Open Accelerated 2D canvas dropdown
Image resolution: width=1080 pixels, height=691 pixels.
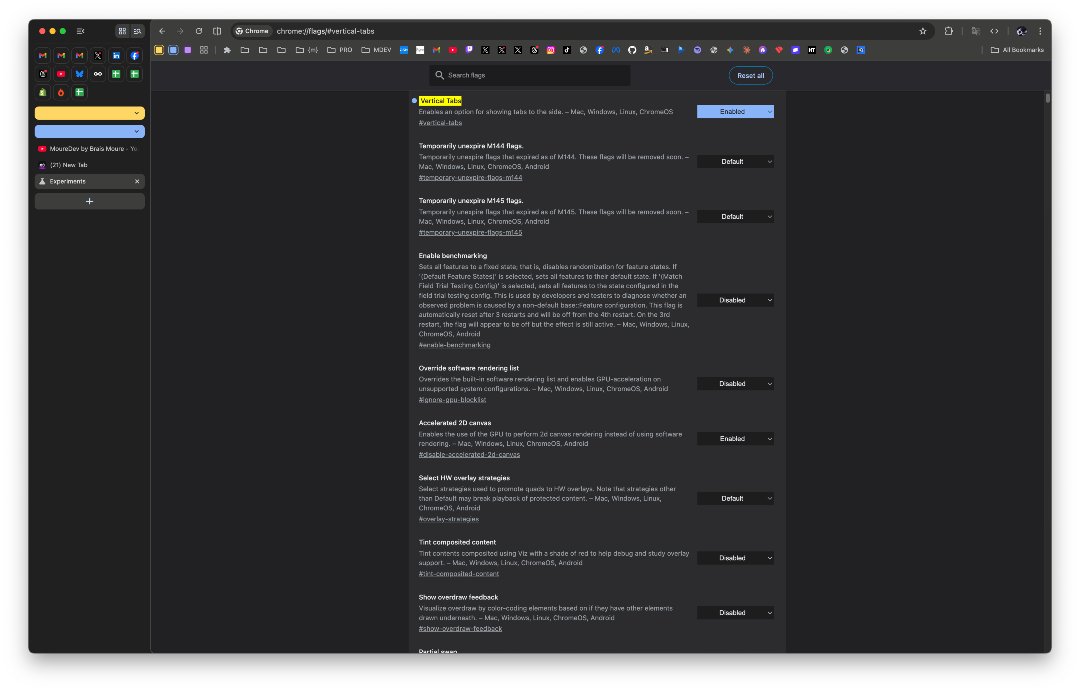click(x=735, y=439)
